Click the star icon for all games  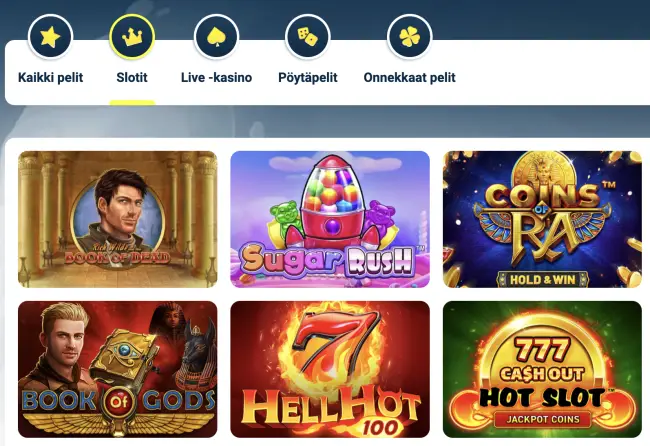click(51, 37)
